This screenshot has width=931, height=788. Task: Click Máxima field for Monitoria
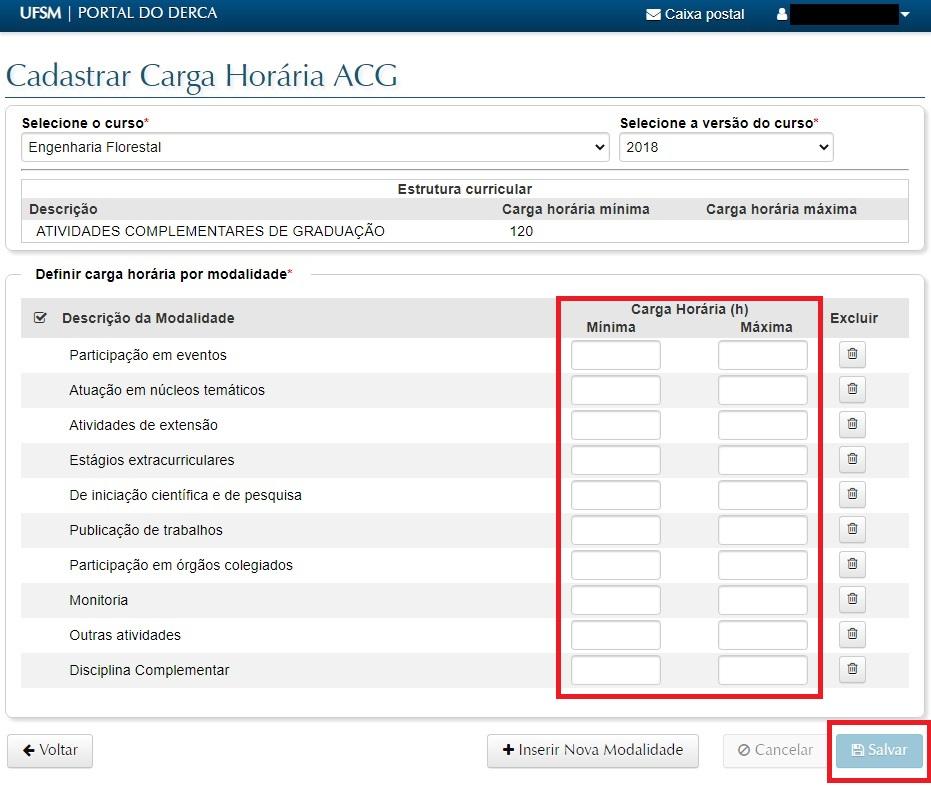point(763,600)
